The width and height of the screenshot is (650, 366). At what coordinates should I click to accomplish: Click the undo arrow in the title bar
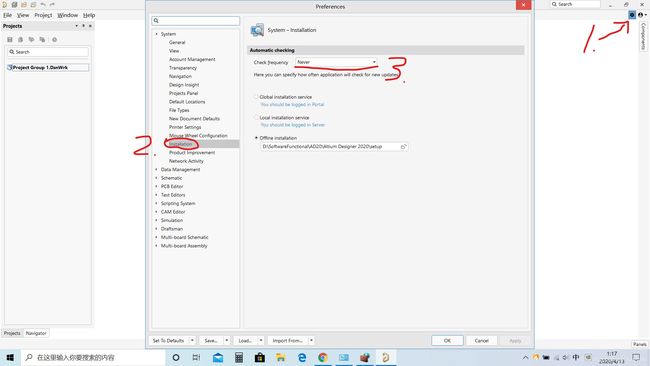(43, 5)
